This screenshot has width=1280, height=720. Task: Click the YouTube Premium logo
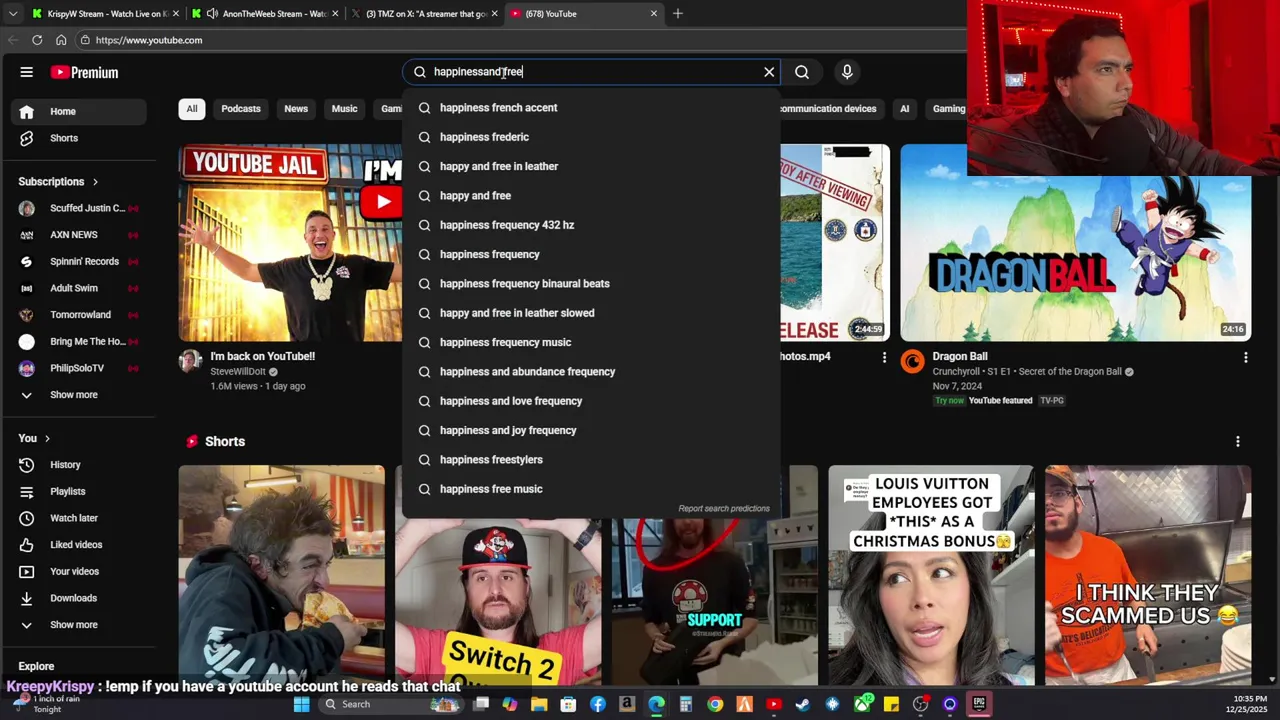click(x=85, y=72)
